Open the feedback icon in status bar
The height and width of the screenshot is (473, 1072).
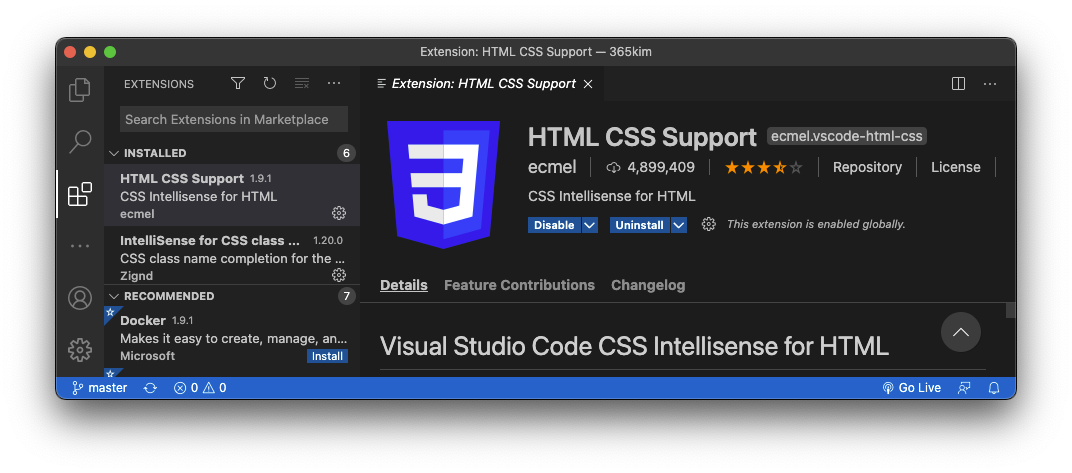click(965, 388)
